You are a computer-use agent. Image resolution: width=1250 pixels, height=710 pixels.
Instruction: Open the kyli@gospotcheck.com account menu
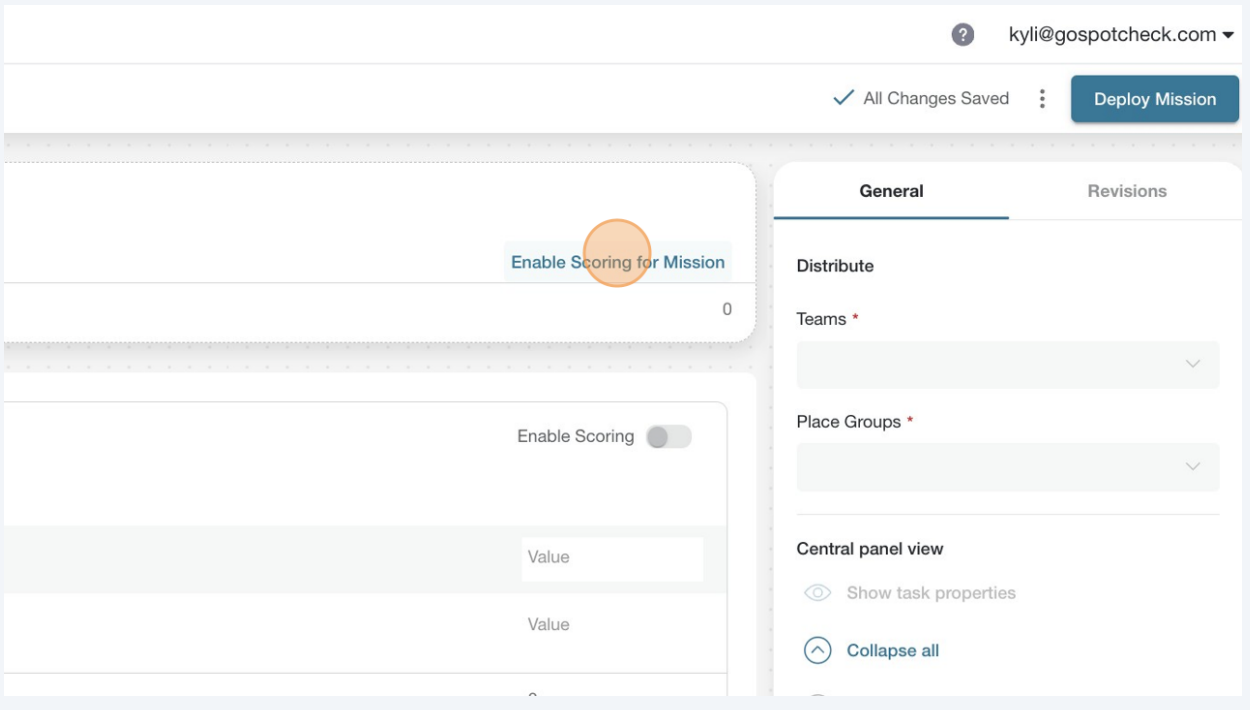(x=1121, y=35)
